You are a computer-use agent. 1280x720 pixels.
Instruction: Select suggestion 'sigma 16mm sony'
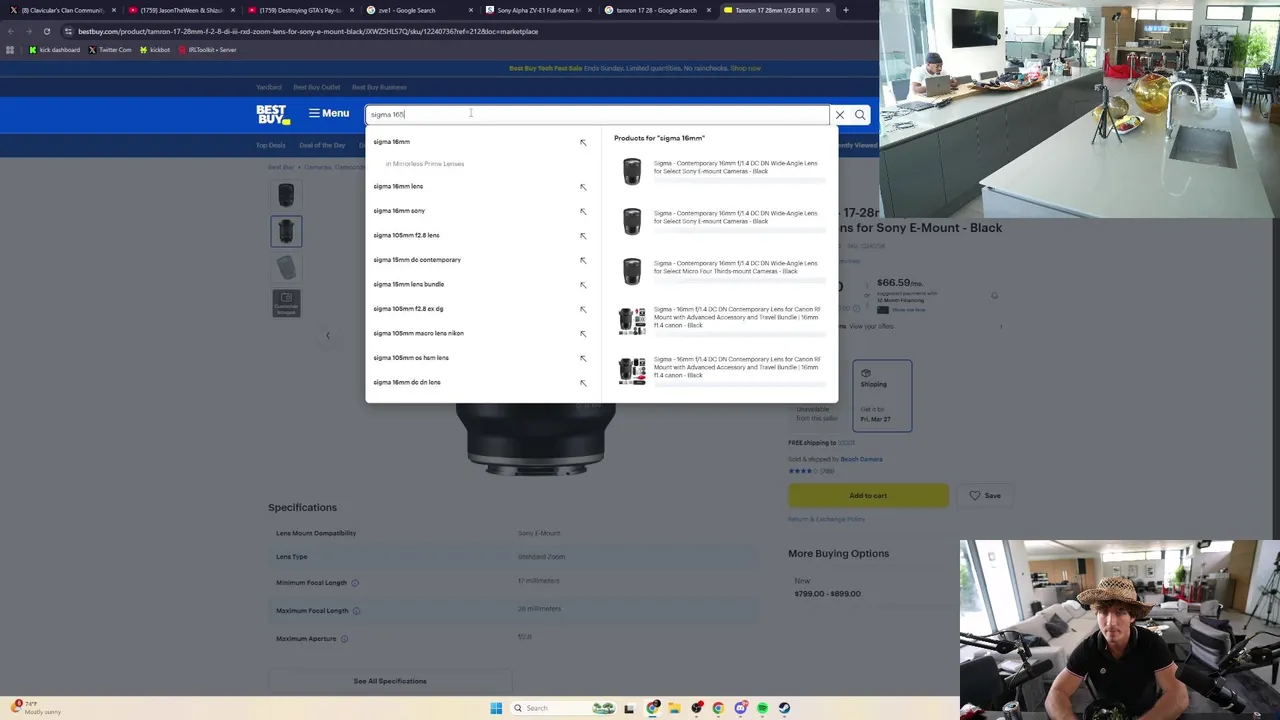(x=399, y=211)
